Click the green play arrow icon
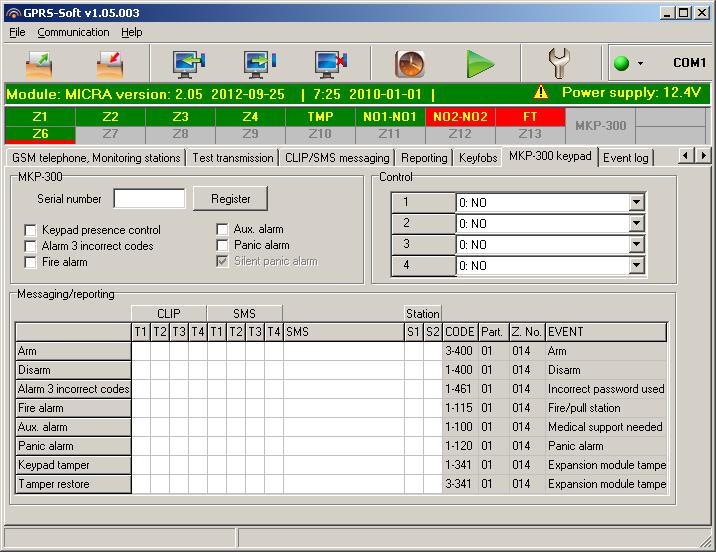This screenshot has width=716, height=552. [480, 64]
